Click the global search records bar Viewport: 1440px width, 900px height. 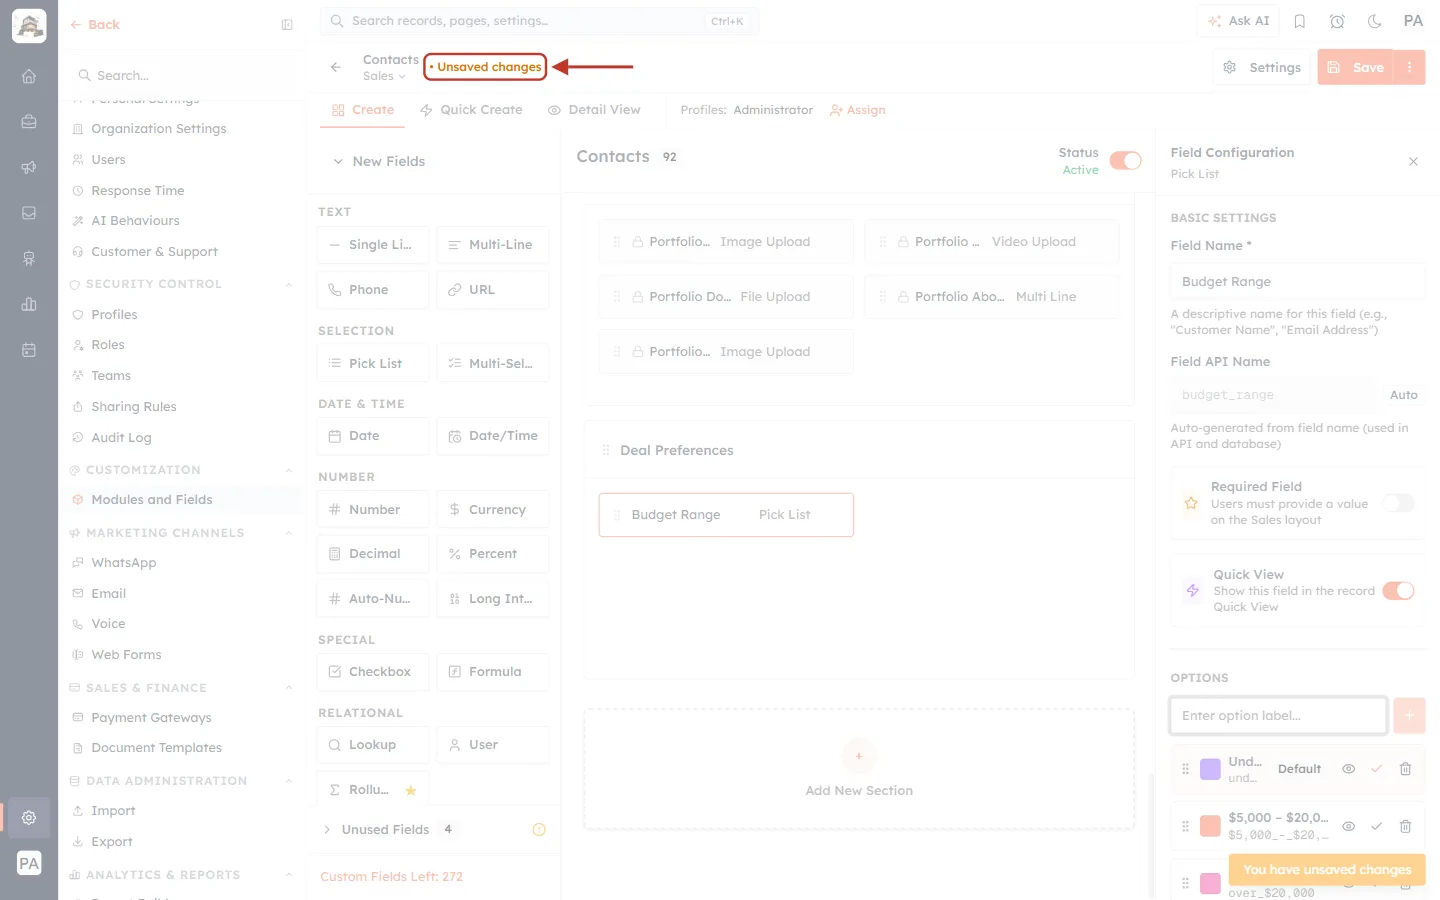pos(539,21)
